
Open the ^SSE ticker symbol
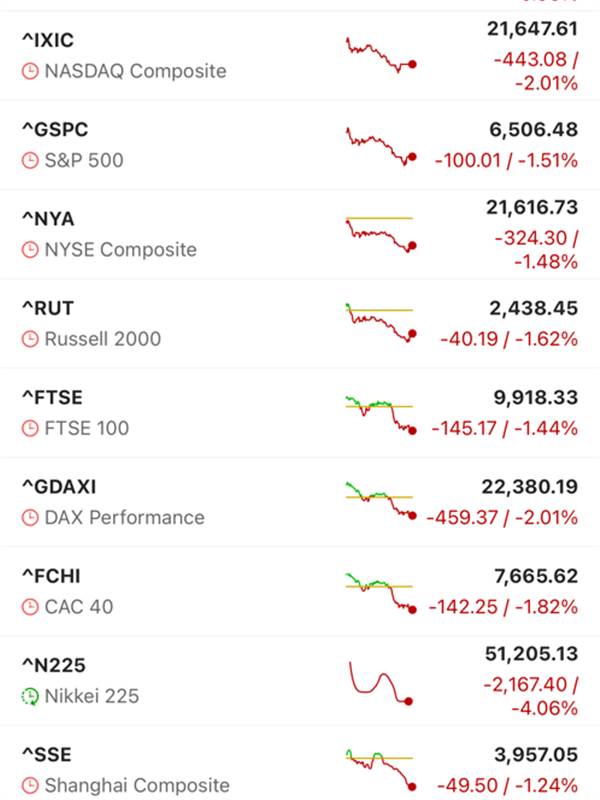(46, 755)
